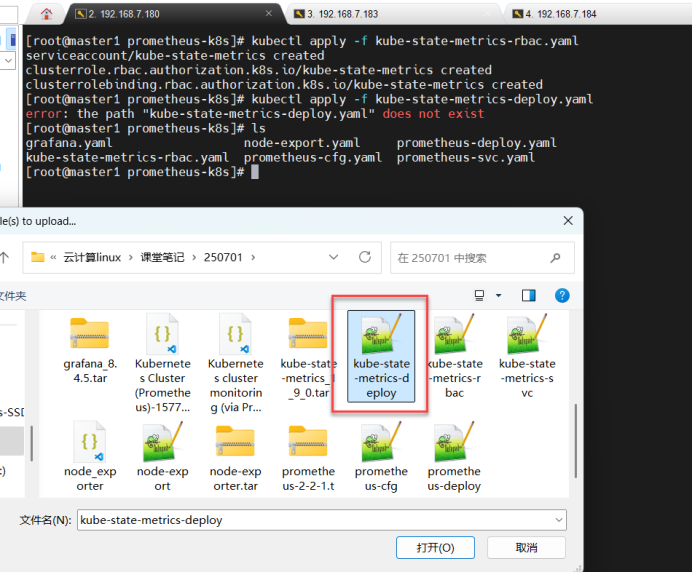Screen dimensions: 692x573
Task: Open the help button in file dialog
Action: tap(562, 295)
